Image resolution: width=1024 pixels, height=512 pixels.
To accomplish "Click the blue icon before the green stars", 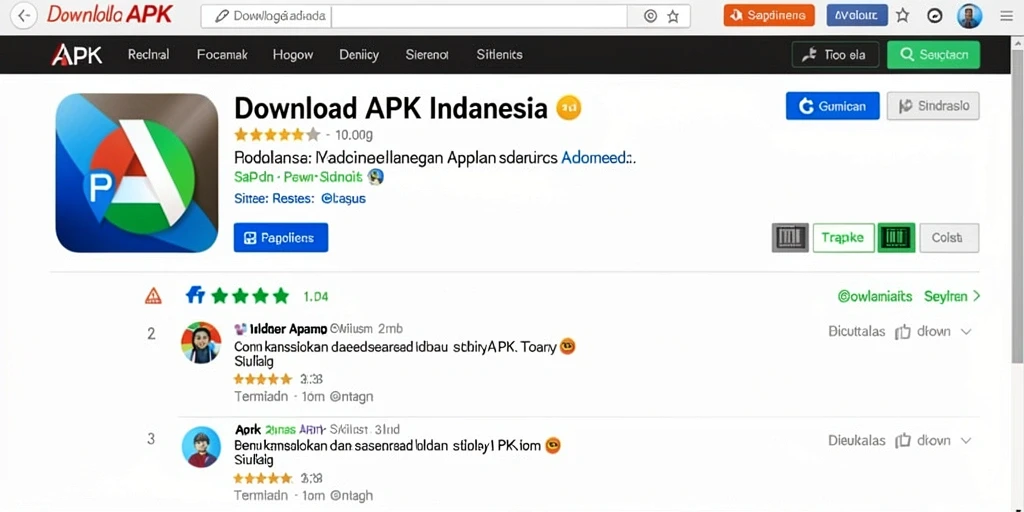I will click(x=195, y=295).
